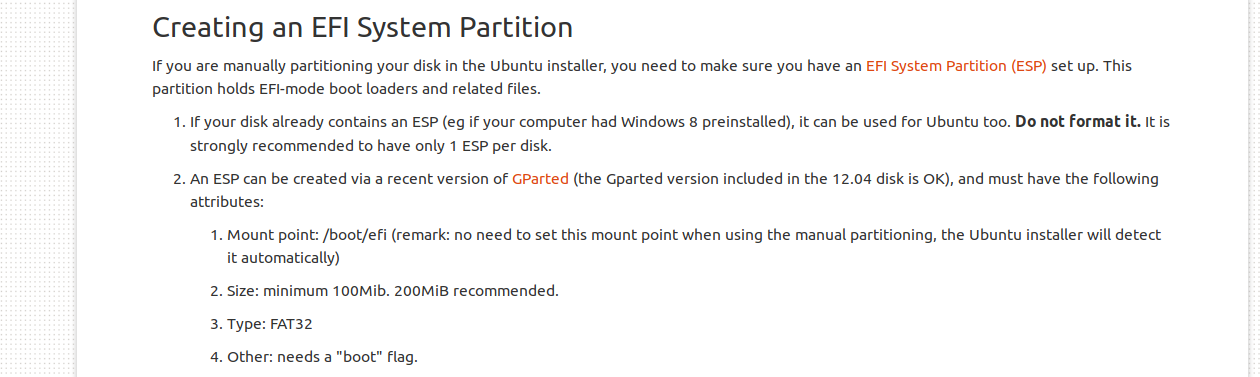Click the dotted left page margin
The height and width of the screenshot is (377, 1260).
(x=38, y=188)
